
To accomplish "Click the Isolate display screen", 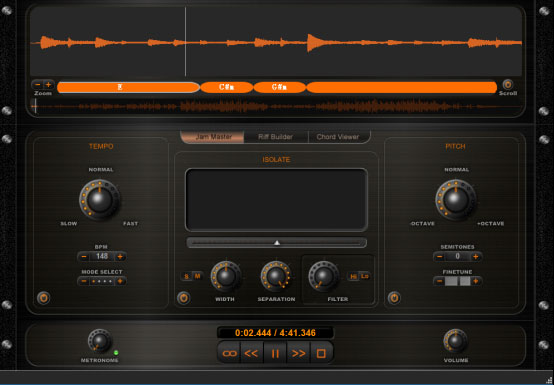I will pyautogui.click(x=276, y=200).
